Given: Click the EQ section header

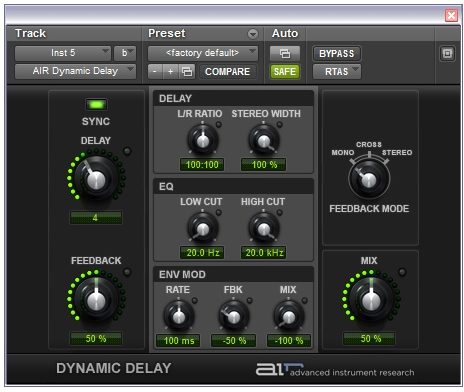Looking at the screenshot, I should (x=166, y=186).
